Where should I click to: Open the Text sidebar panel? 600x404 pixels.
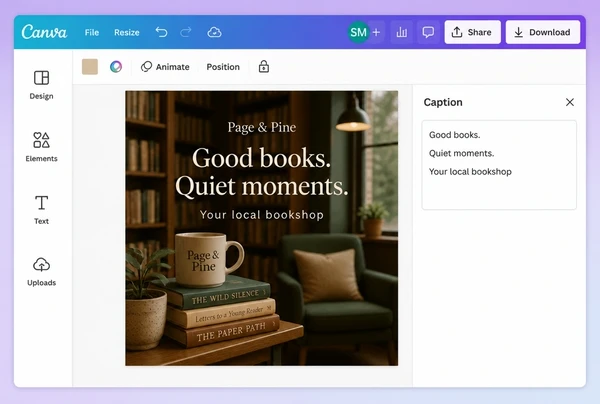click(x=41, y=210)
